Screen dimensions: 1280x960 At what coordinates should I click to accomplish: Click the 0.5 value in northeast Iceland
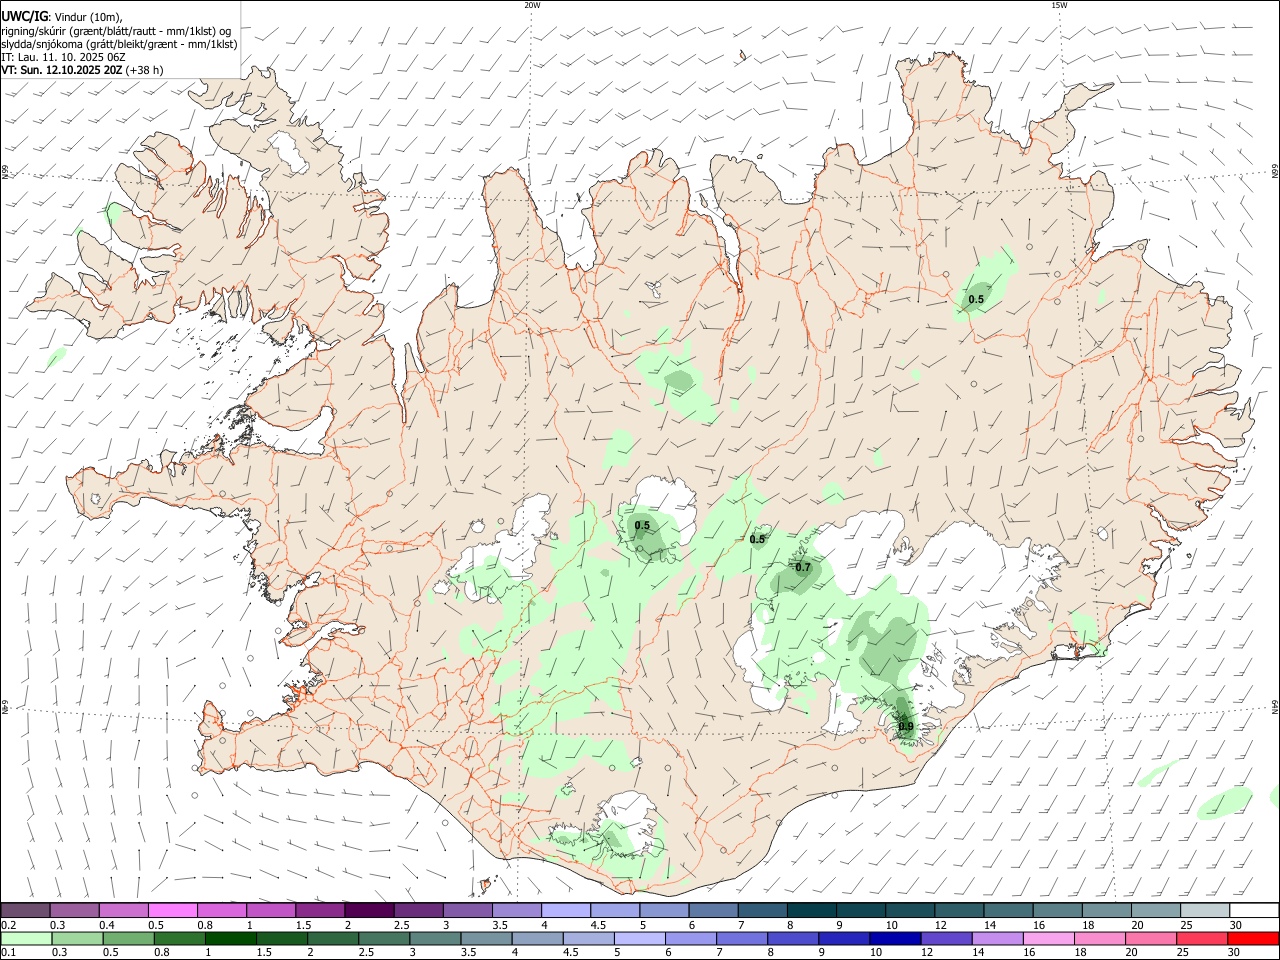(x=976, y=299)
